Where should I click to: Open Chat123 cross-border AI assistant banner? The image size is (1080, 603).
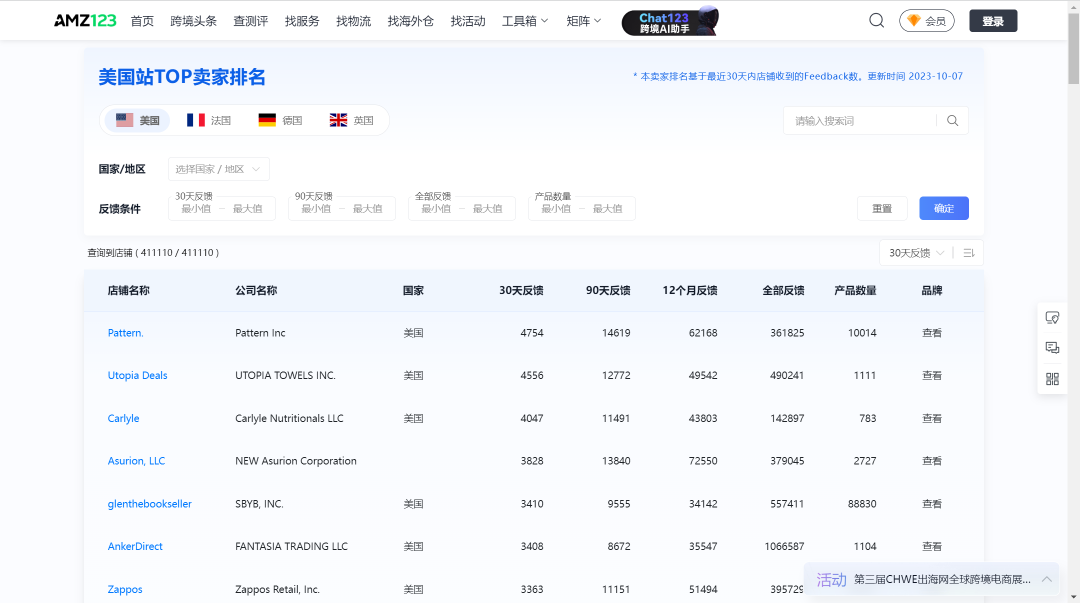(670, 21)
